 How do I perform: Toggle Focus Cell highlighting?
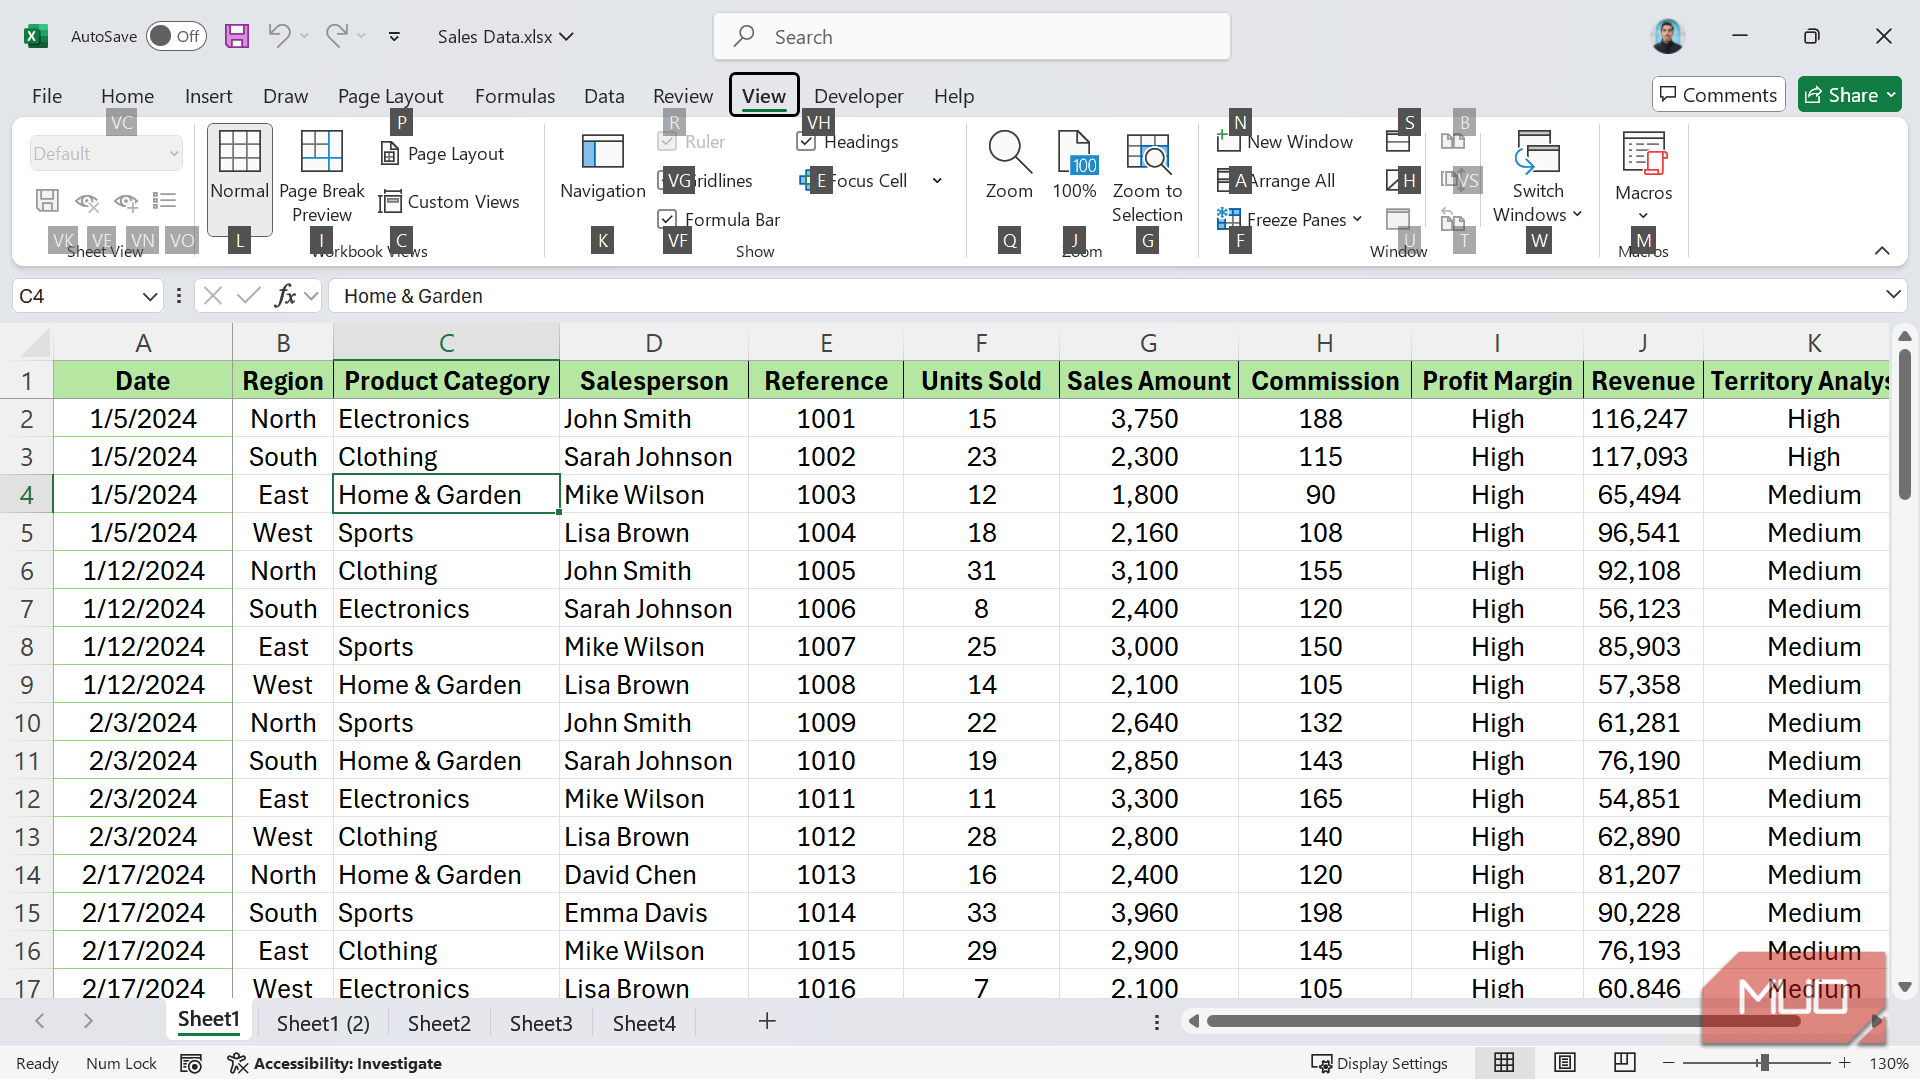[854, 181]
